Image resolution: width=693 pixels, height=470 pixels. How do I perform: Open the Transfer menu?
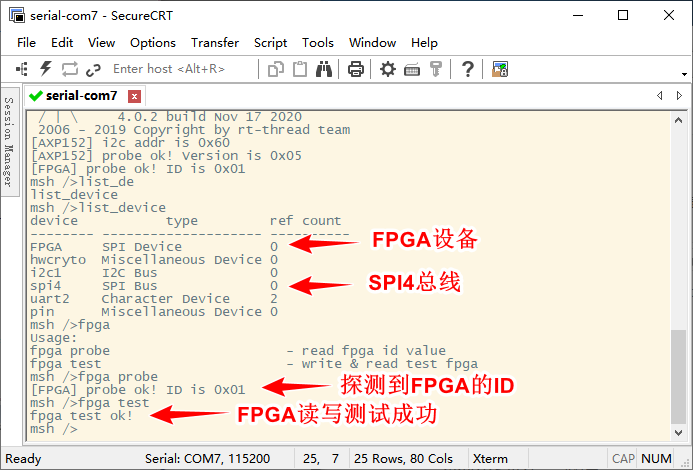point(215,42)
